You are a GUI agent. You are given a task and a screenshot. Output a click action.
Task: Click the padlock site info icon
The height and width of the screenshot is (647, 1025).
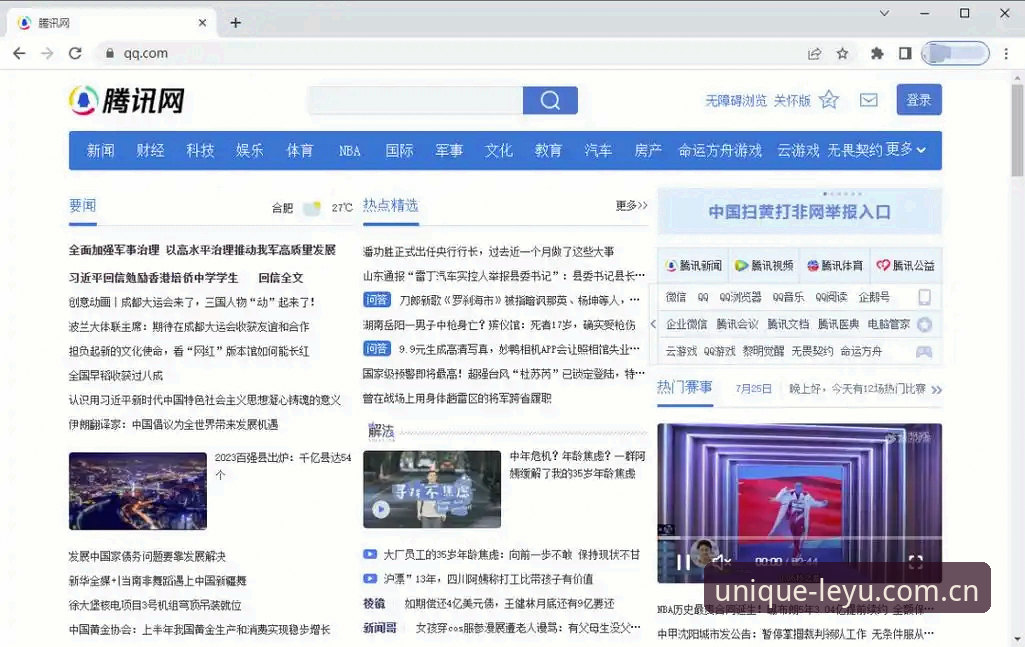(110, 54)
